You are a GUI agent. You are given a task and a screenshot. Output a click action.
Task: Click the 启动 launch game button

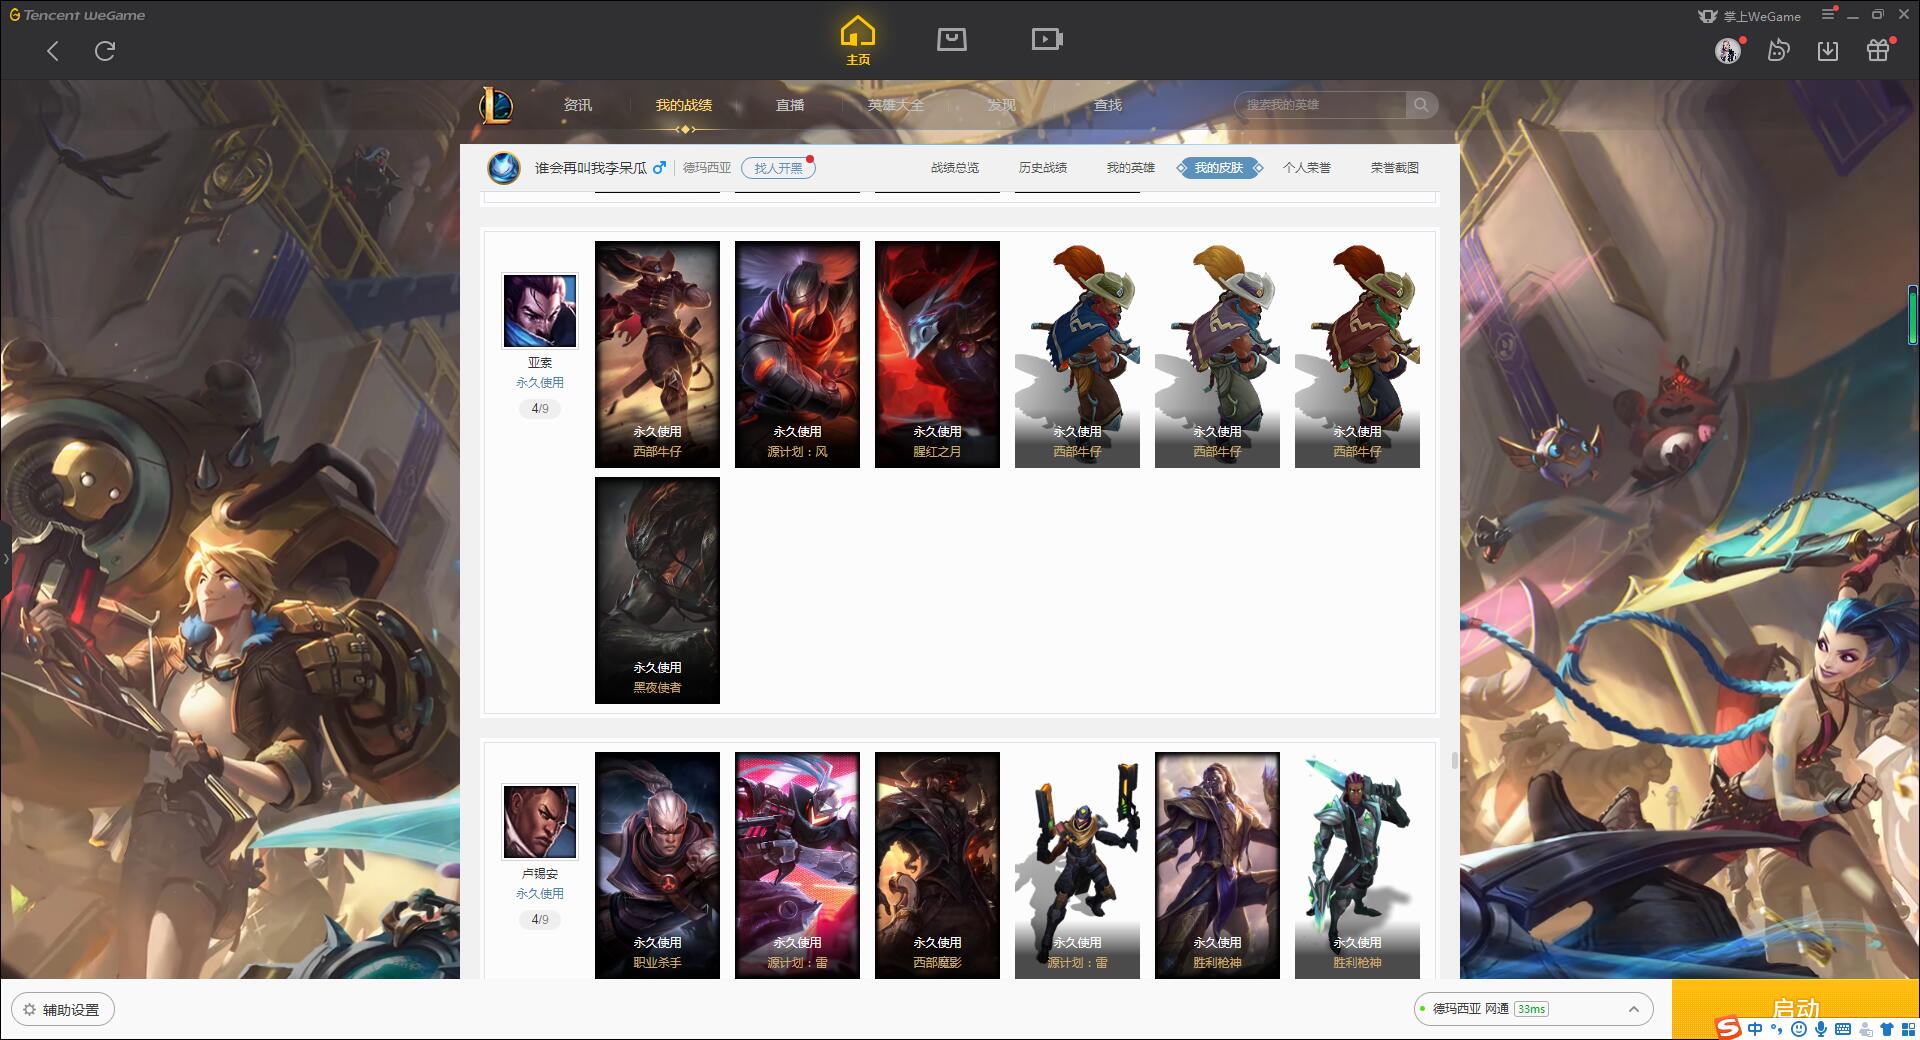[x=1795, y=1008]
